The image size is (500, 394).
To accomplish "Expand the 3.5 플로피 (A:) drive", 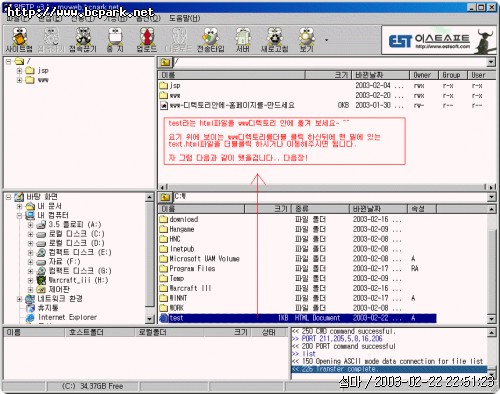I will pyautogui.click(x=31, y=225).
